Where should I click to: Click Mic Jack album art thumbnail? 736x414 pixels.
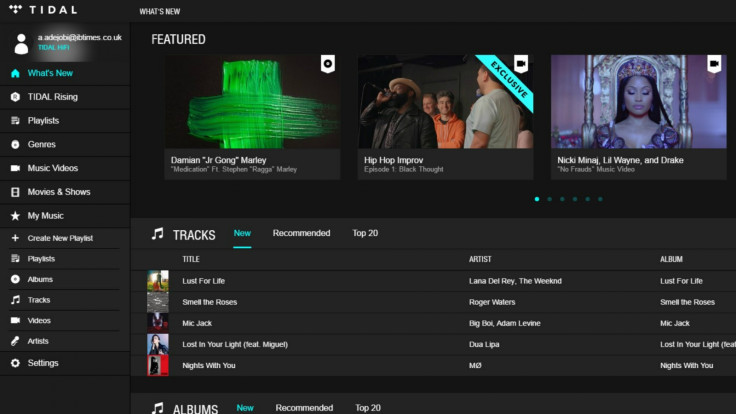(x=158, y=323)
